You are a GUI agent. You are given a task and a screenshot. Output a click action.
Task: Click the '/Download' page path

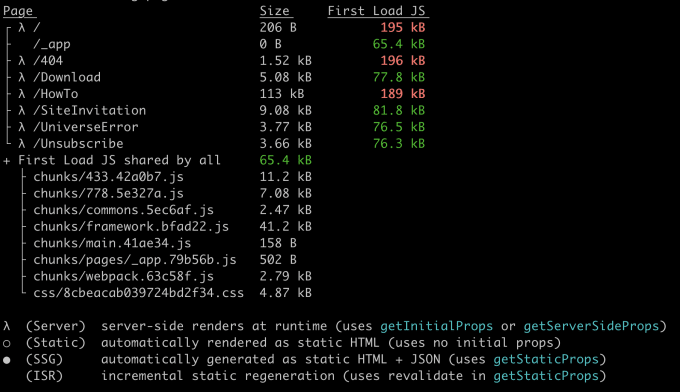[x=67, y=77]
